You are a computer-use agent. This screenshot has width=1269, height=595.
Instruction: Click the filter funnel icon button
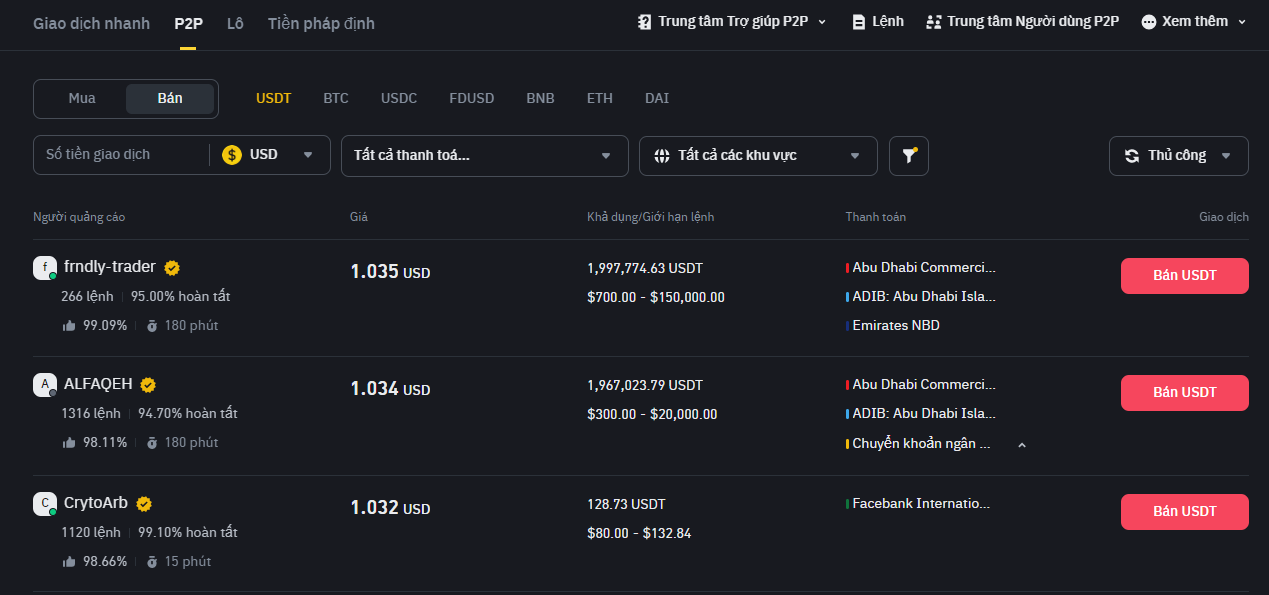point(908,156)
